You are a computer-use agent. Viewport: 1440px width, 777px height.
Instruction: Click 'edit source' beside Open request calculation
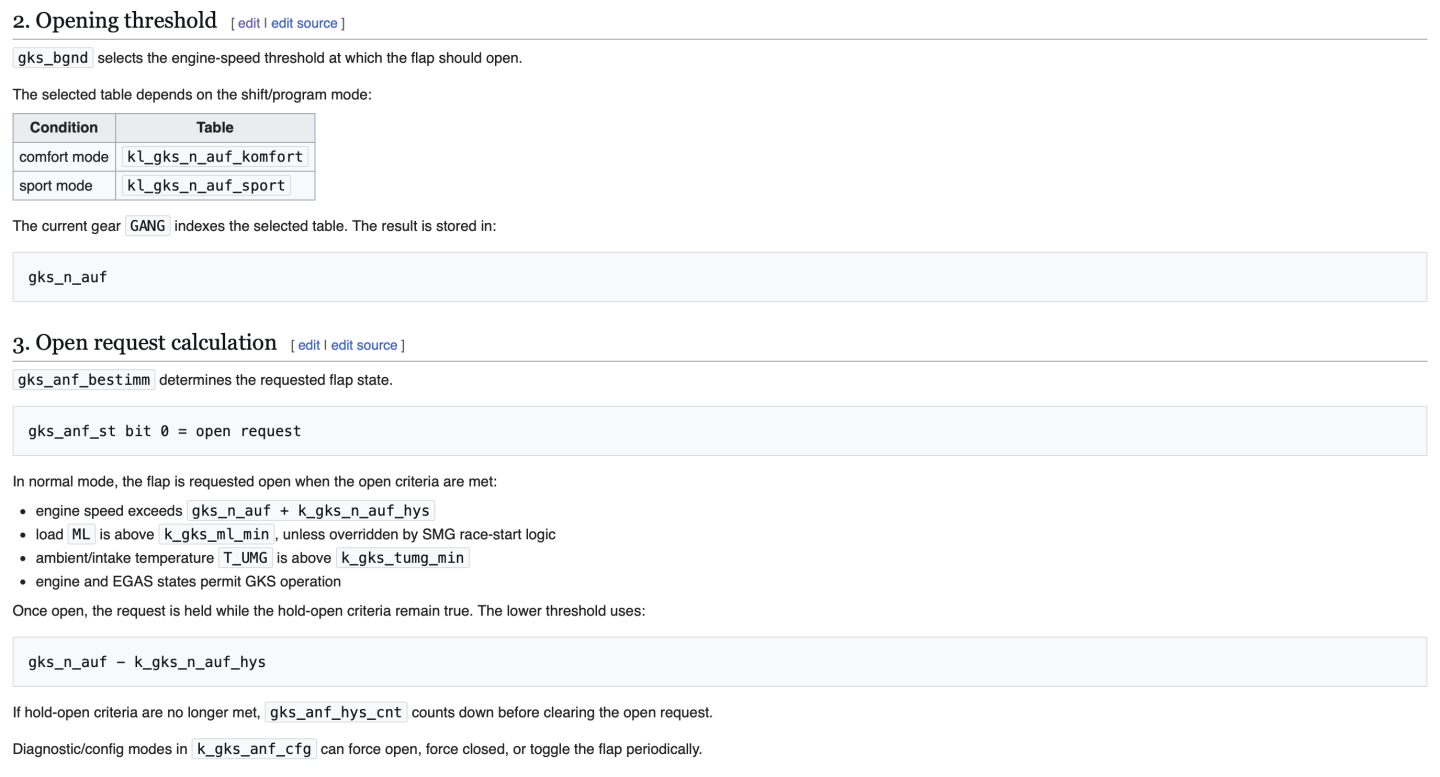[364, 345]
